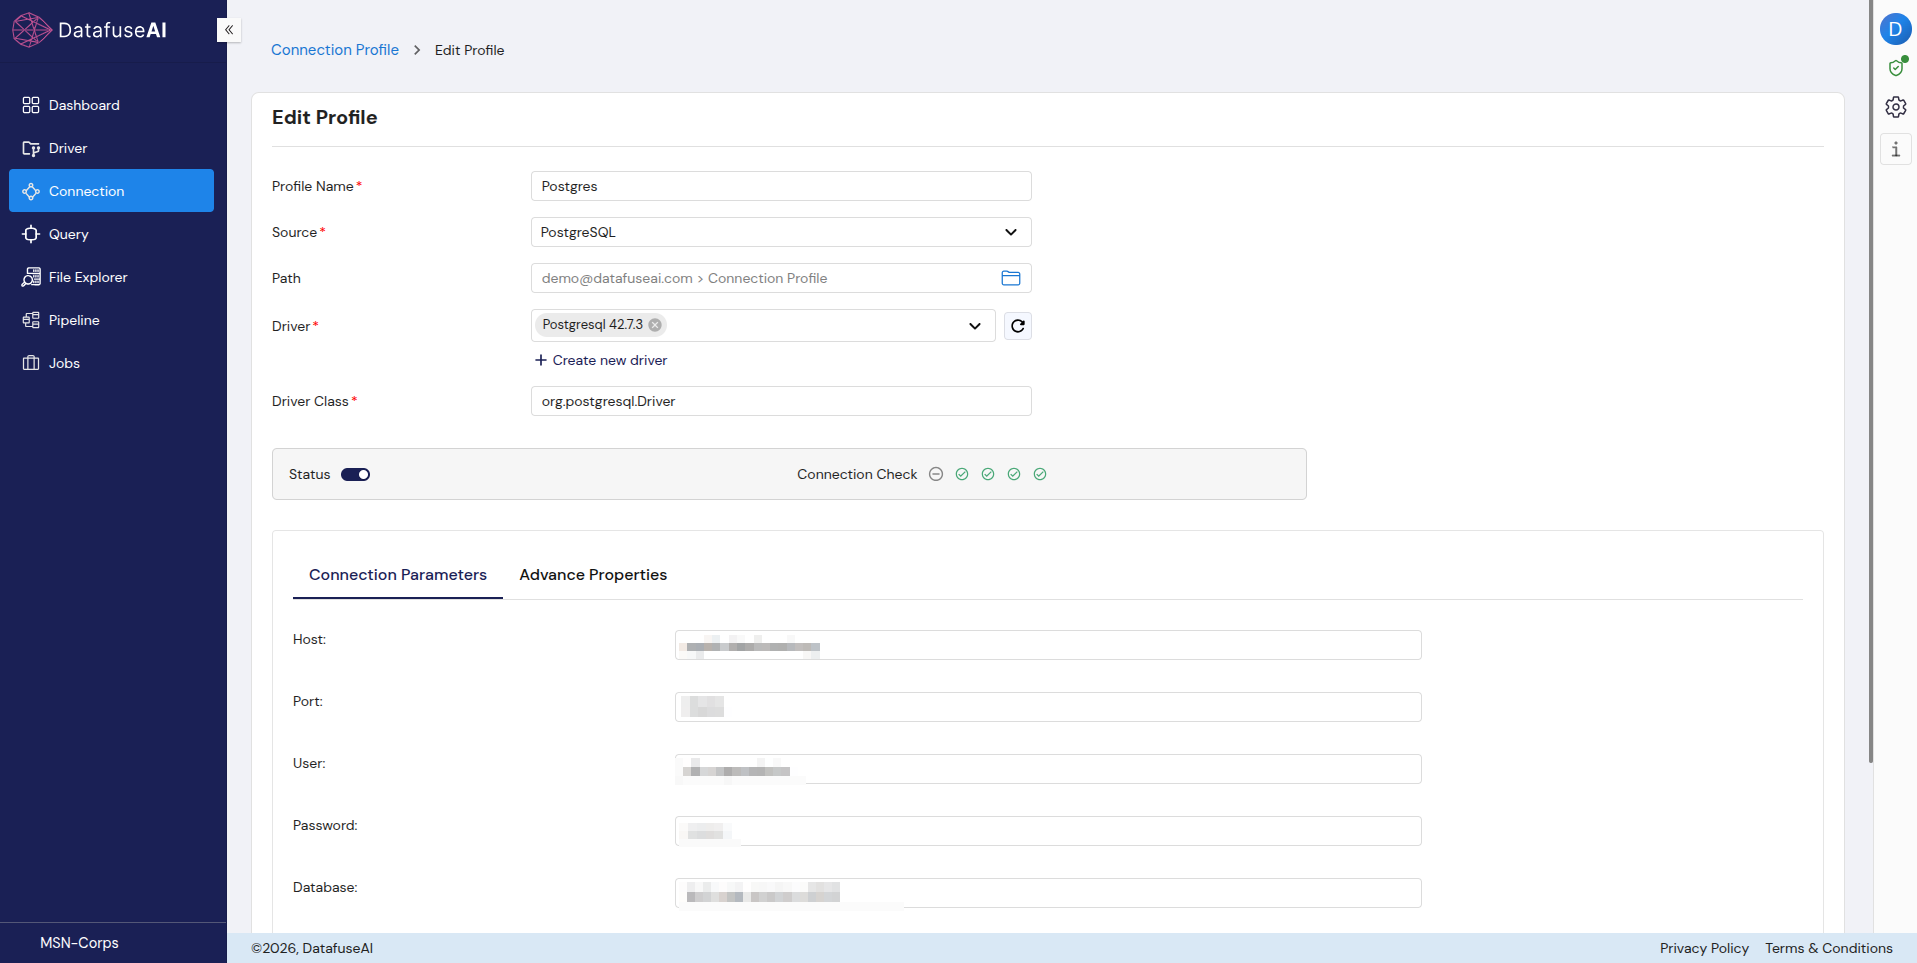Click MSN-Corps at sidebar bottom
Image resolution: width=1917 pixels, height=963 pixels.
click(79, 943)
